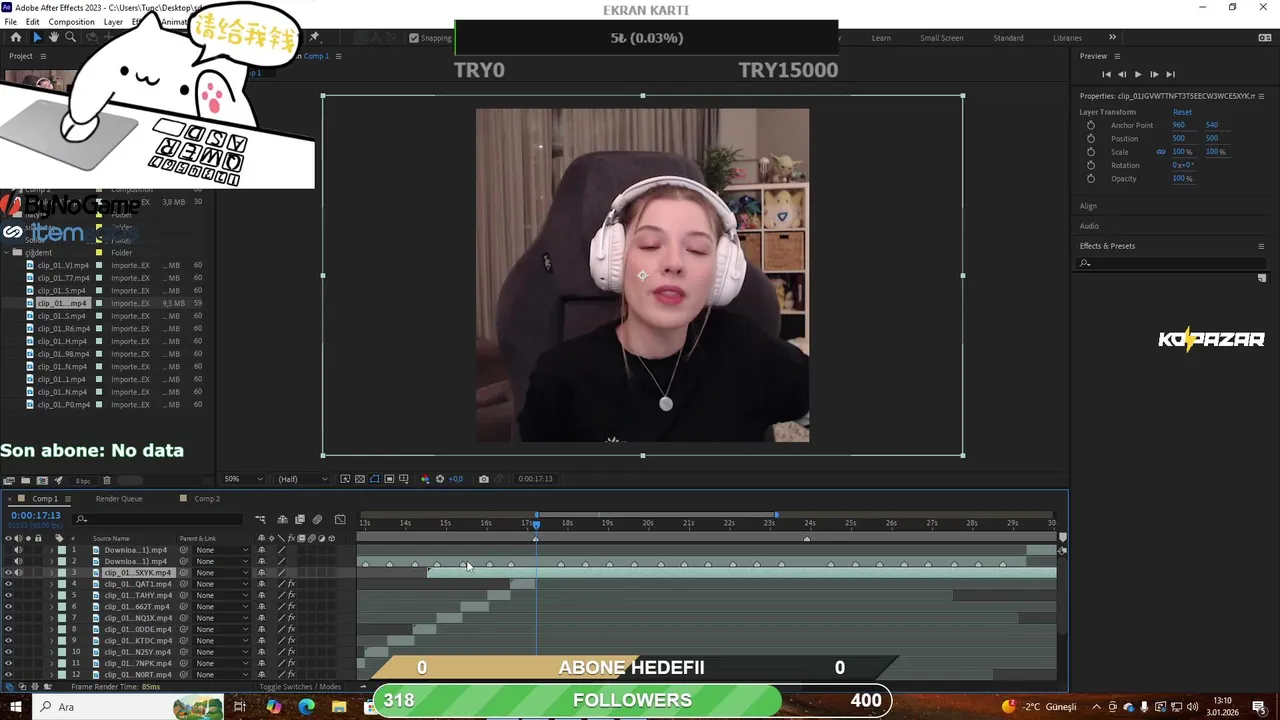Step forward one frame in Preview
Screen dimensions: 1280x720
[x=1154, y=74]
